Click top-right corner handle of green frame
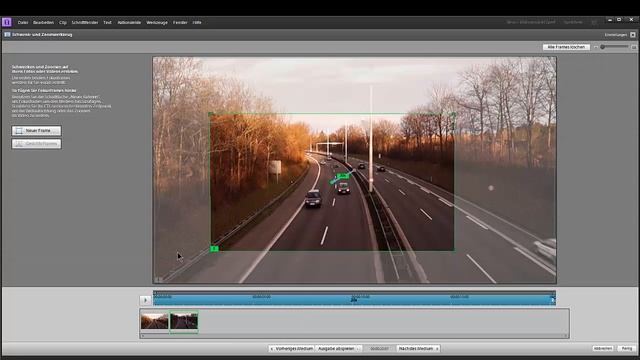This screenshot has height=360, width=640. pyautogui.click(x=453, y=114)
